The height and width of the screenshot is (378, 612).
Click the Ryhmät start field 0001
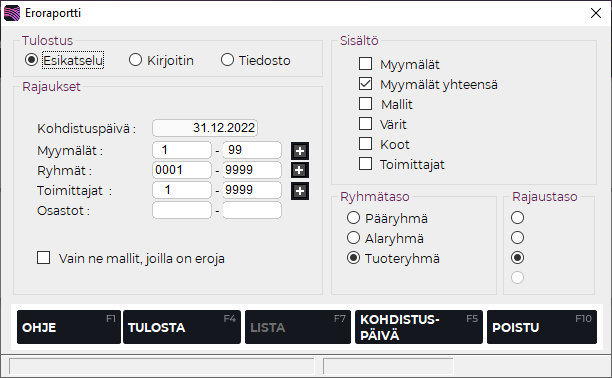click(182, 170)
